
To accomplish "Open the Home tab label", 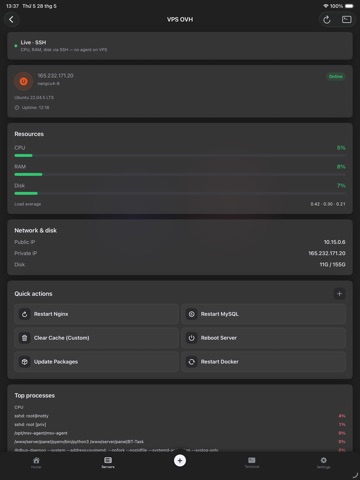I will pyautogui.click(x=36, y=467).
